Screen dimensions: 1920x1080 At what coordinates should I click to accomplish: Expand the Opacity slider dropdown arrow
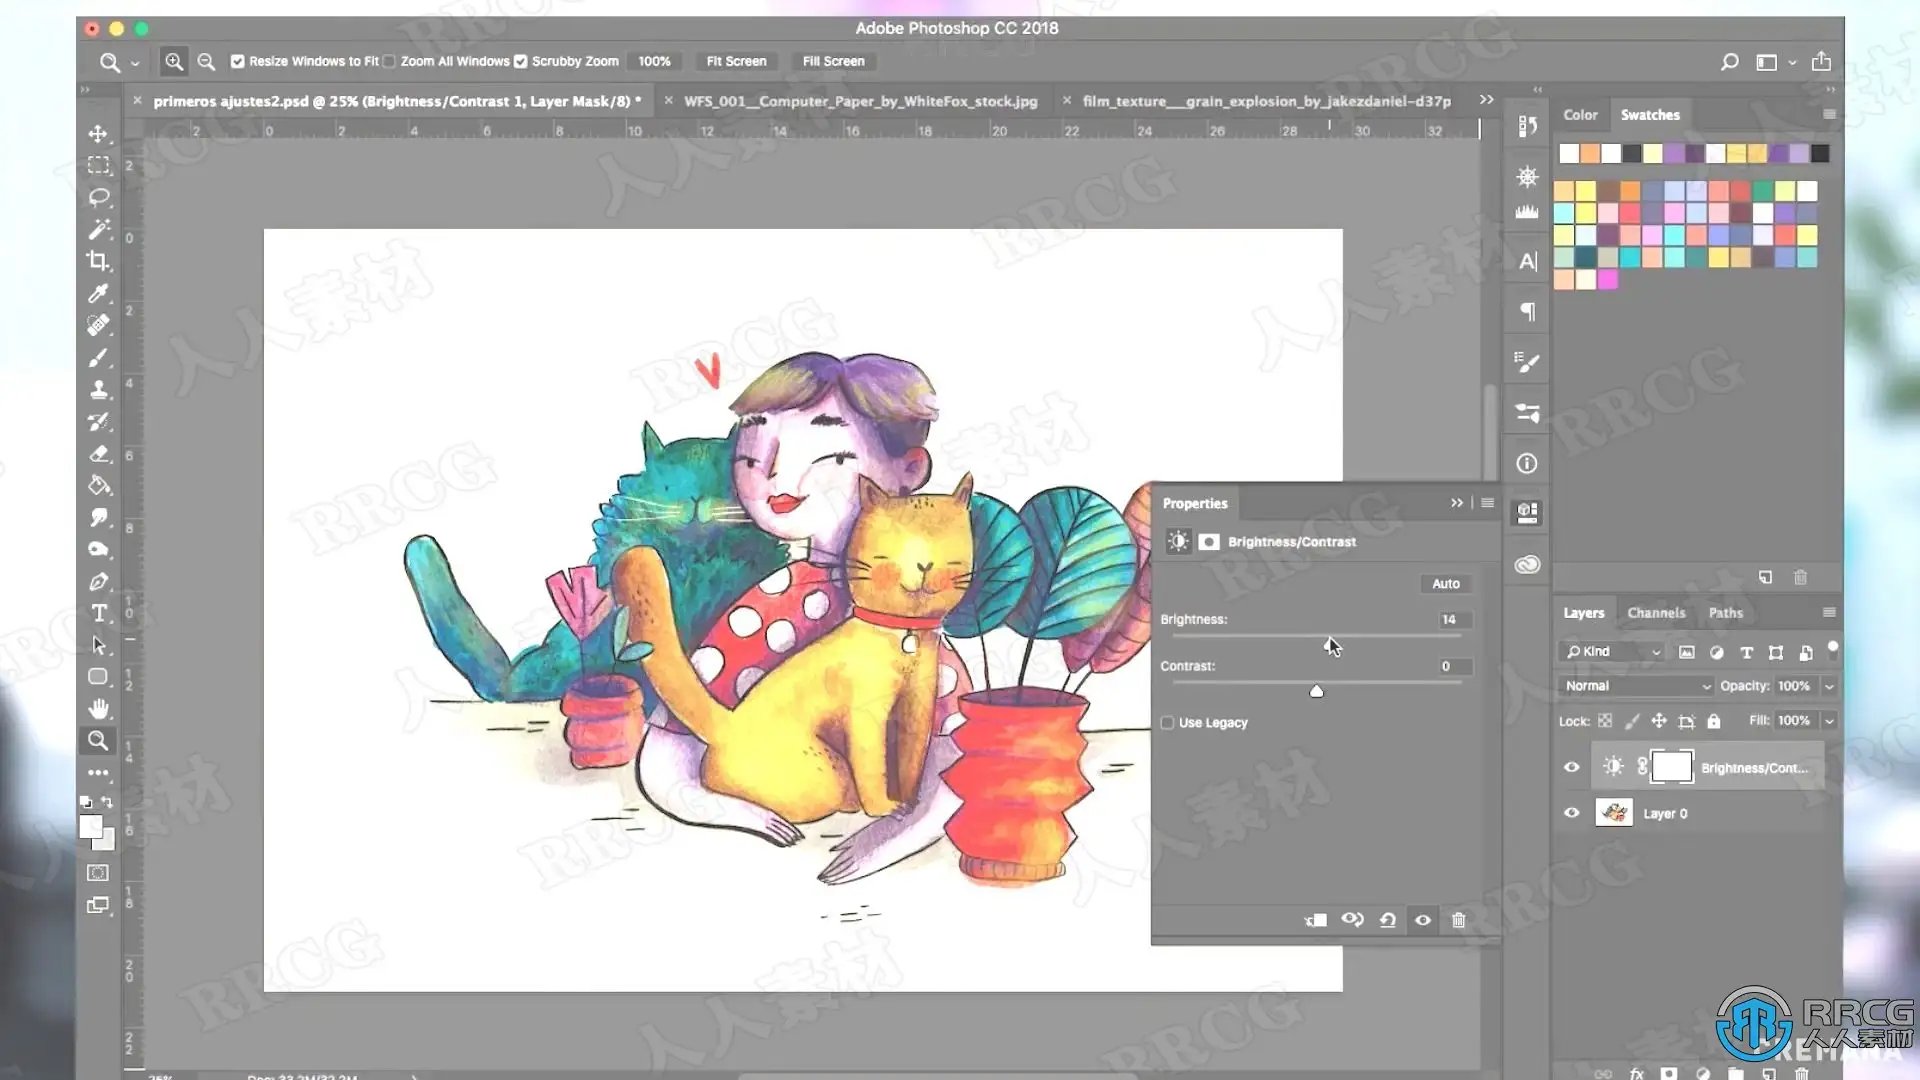pyautogui.click(x=1829, y=686)
